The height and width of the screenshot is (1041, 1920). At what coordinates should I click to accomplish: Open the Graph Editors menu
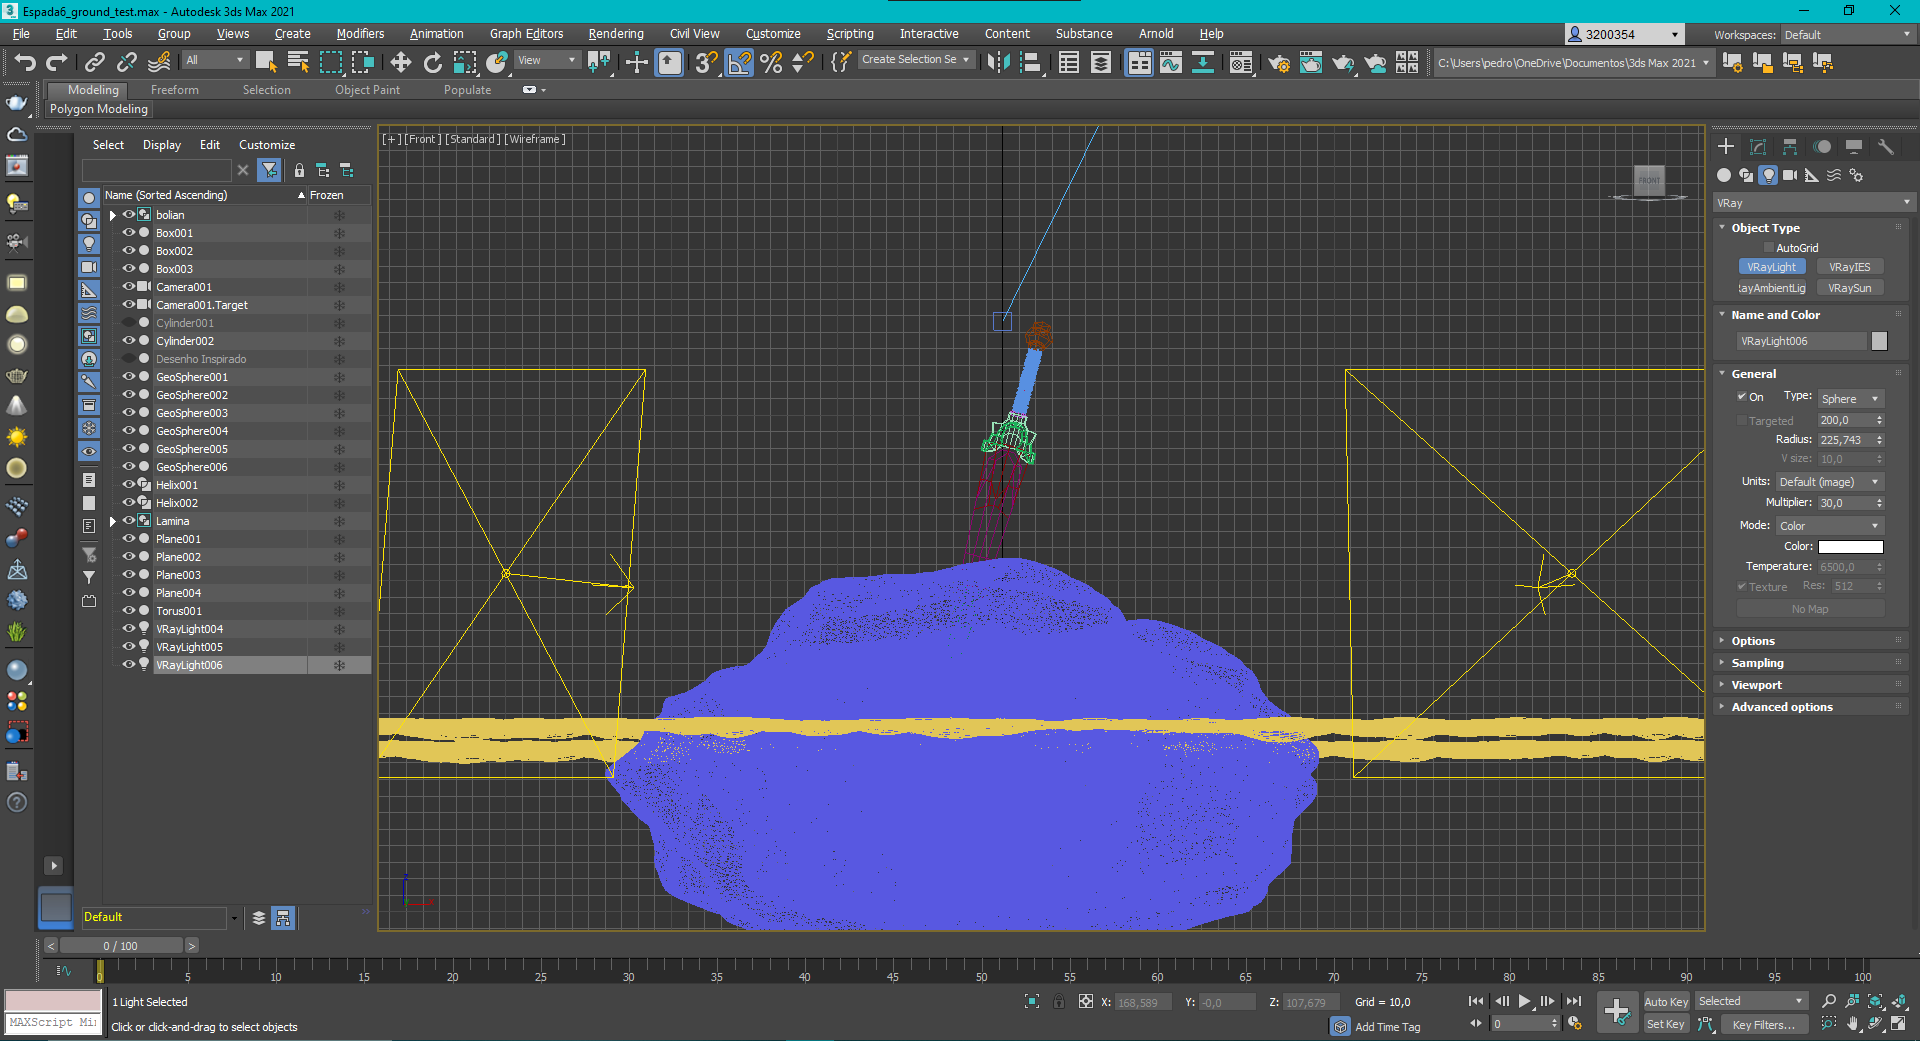point(526,34)
